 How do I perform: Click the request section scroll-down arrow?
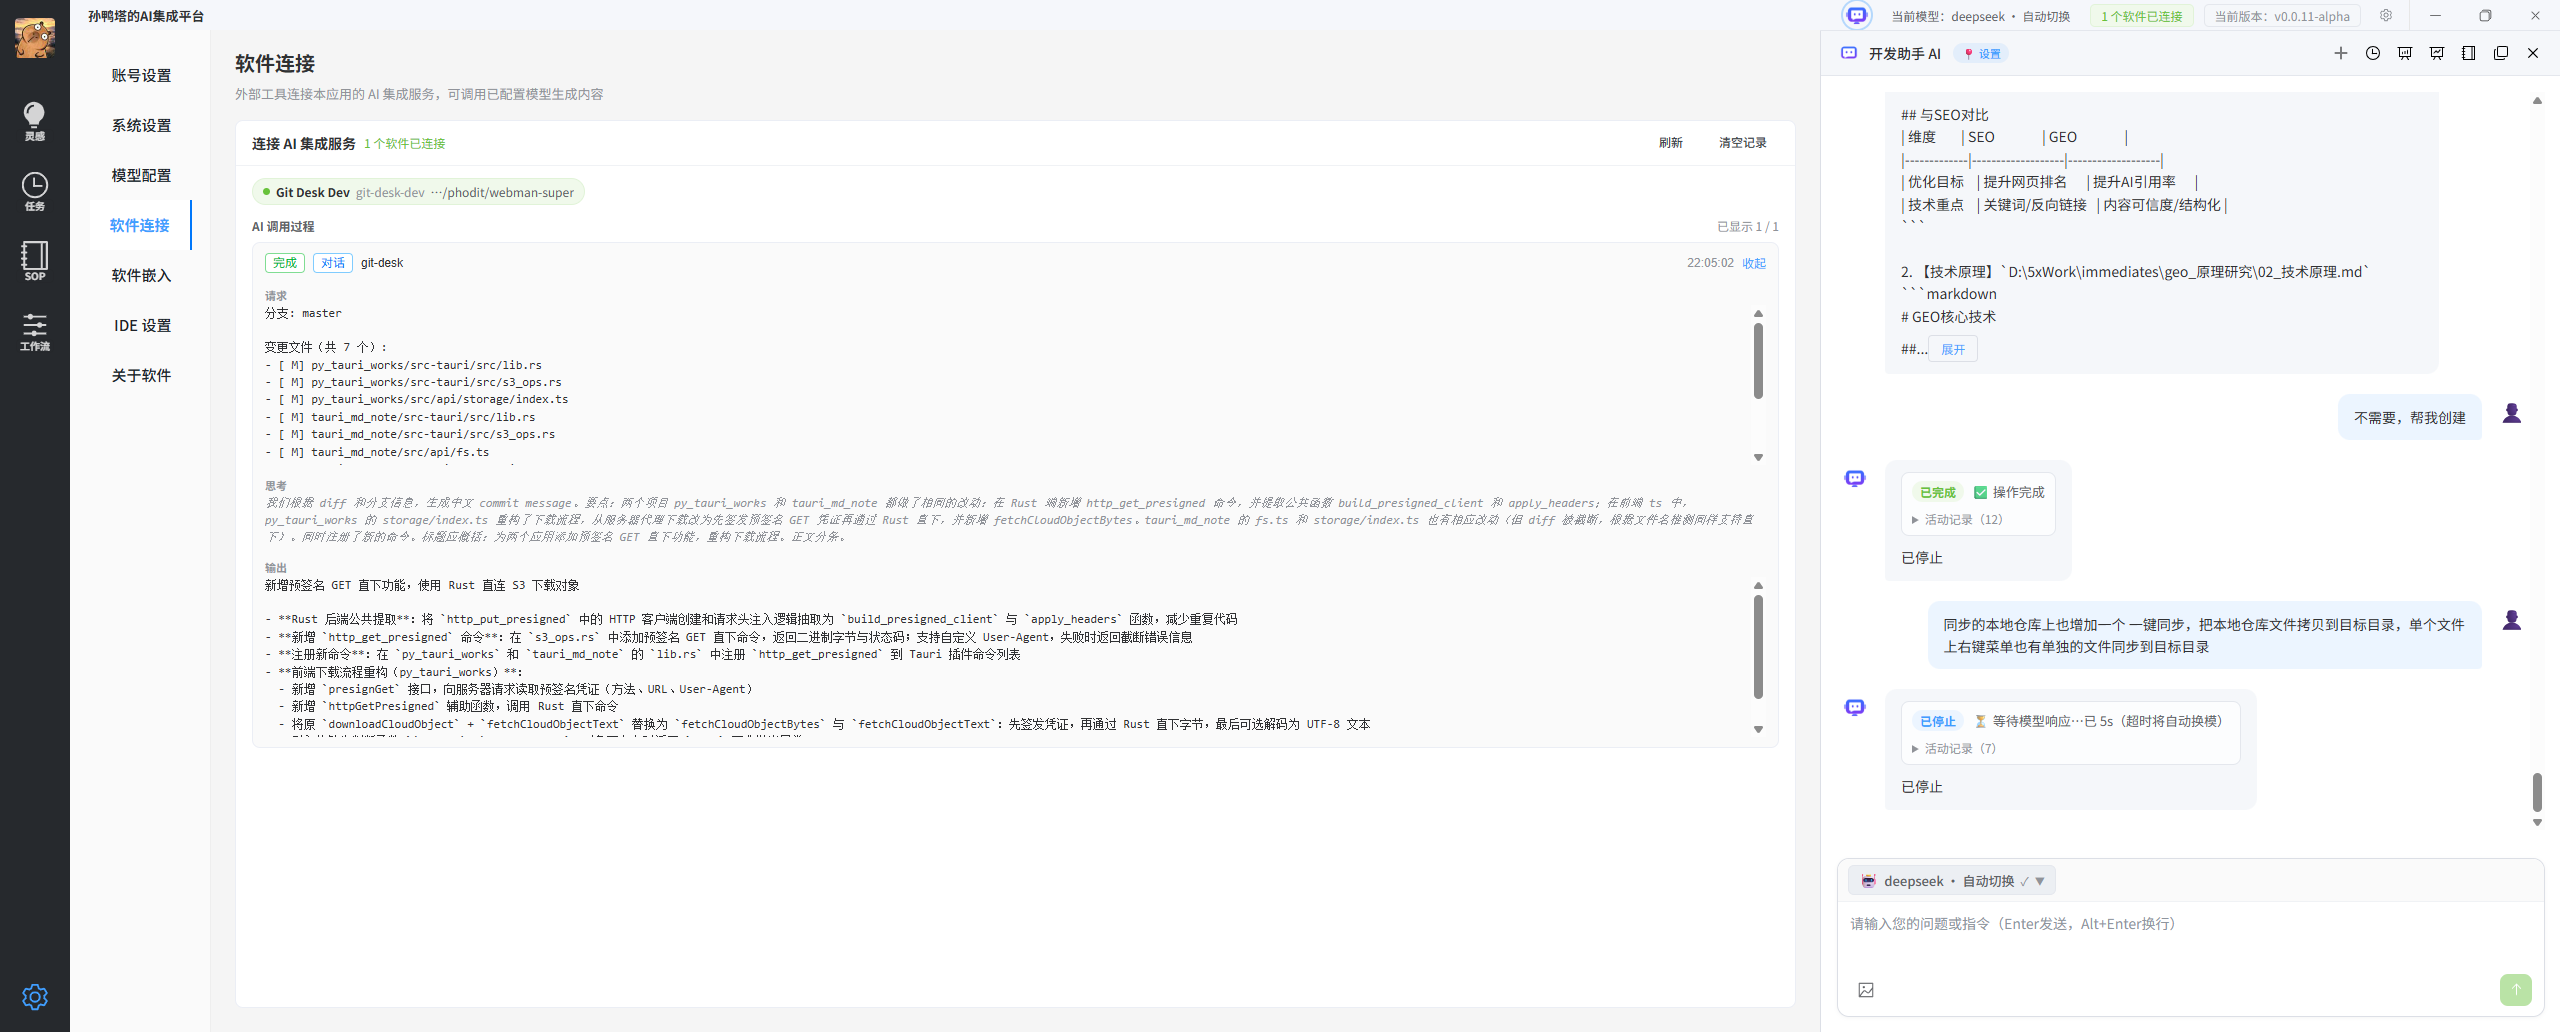(1758, 458)
